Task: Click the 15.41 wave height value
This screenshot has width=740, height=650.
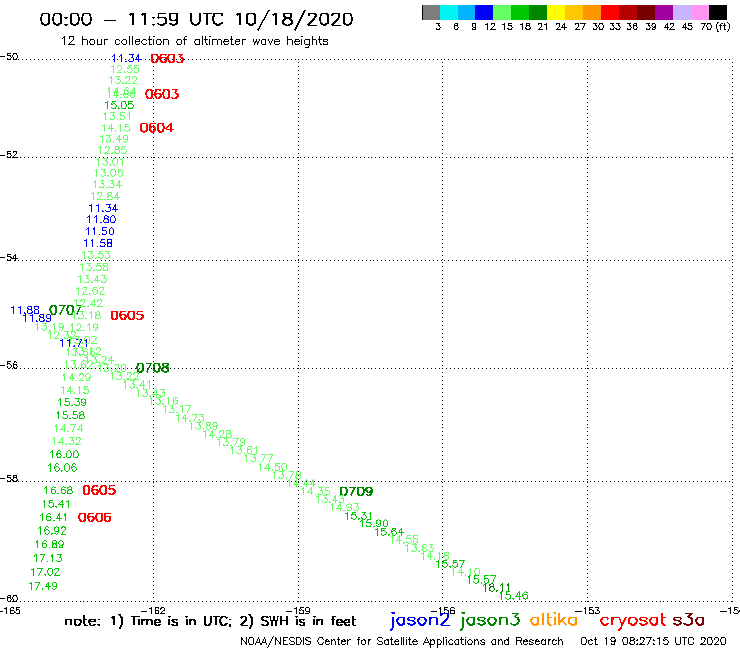Action: pos(56,504)
